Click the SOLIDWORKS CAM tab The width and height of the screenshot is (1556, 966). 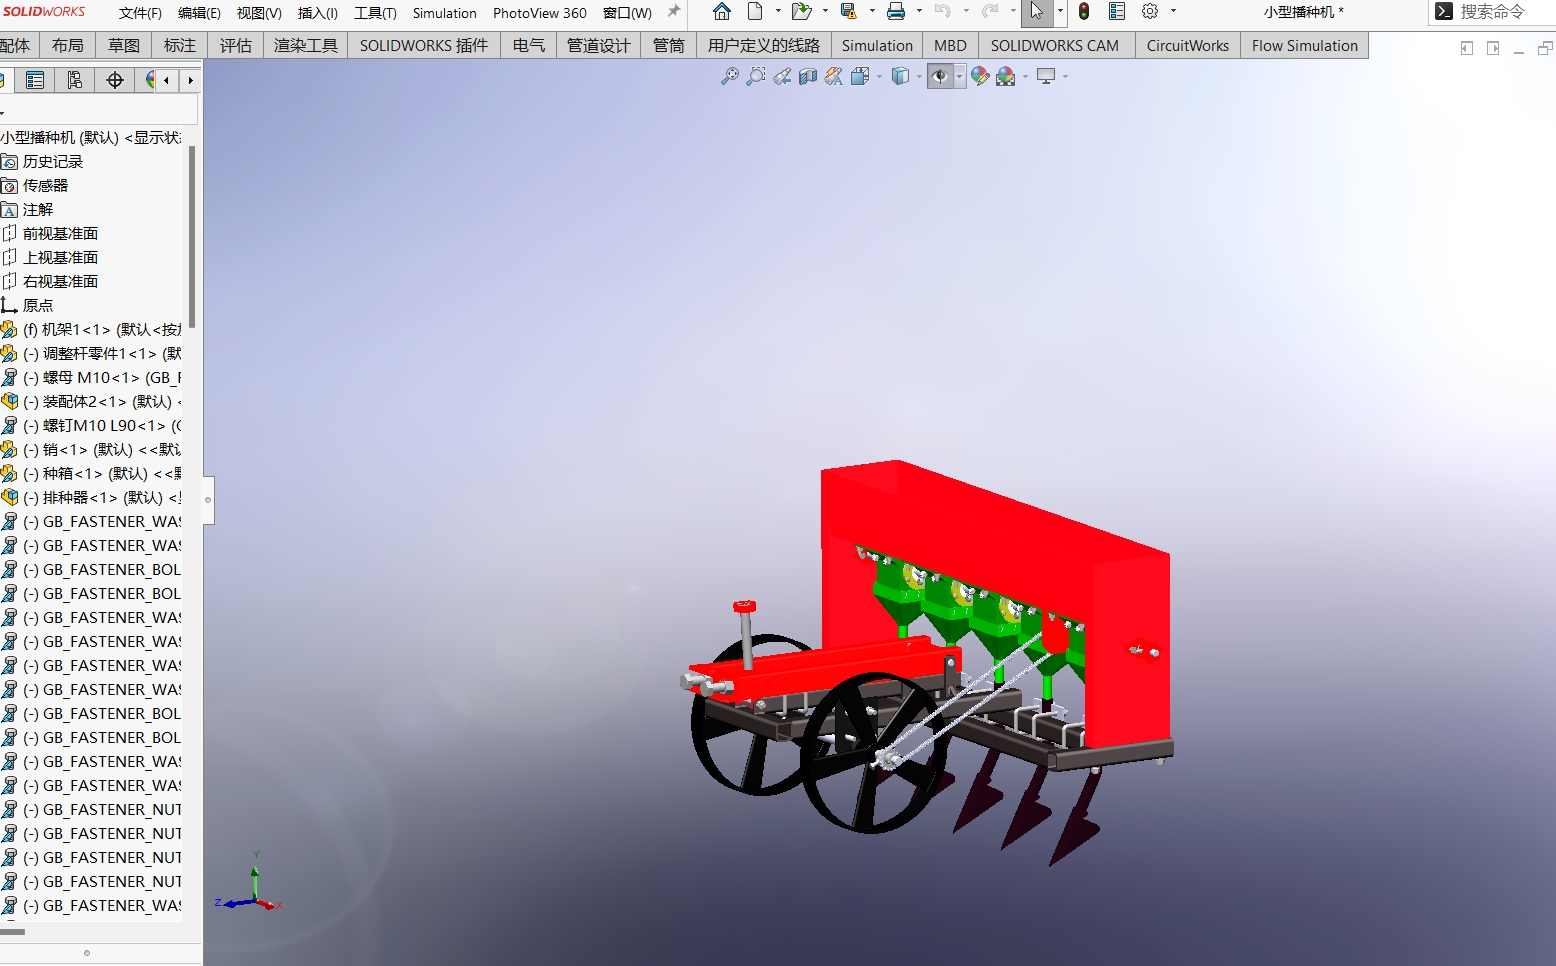tap(1055, 45)
